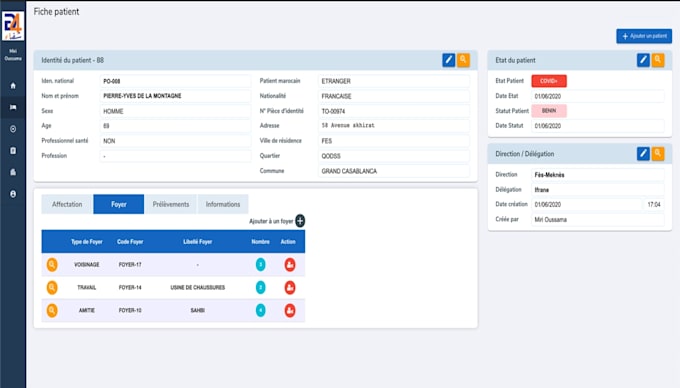This screenshot has width=680, height=388.
Task: Click Date Etat field 01/06/2020
Action: [598, 96]
